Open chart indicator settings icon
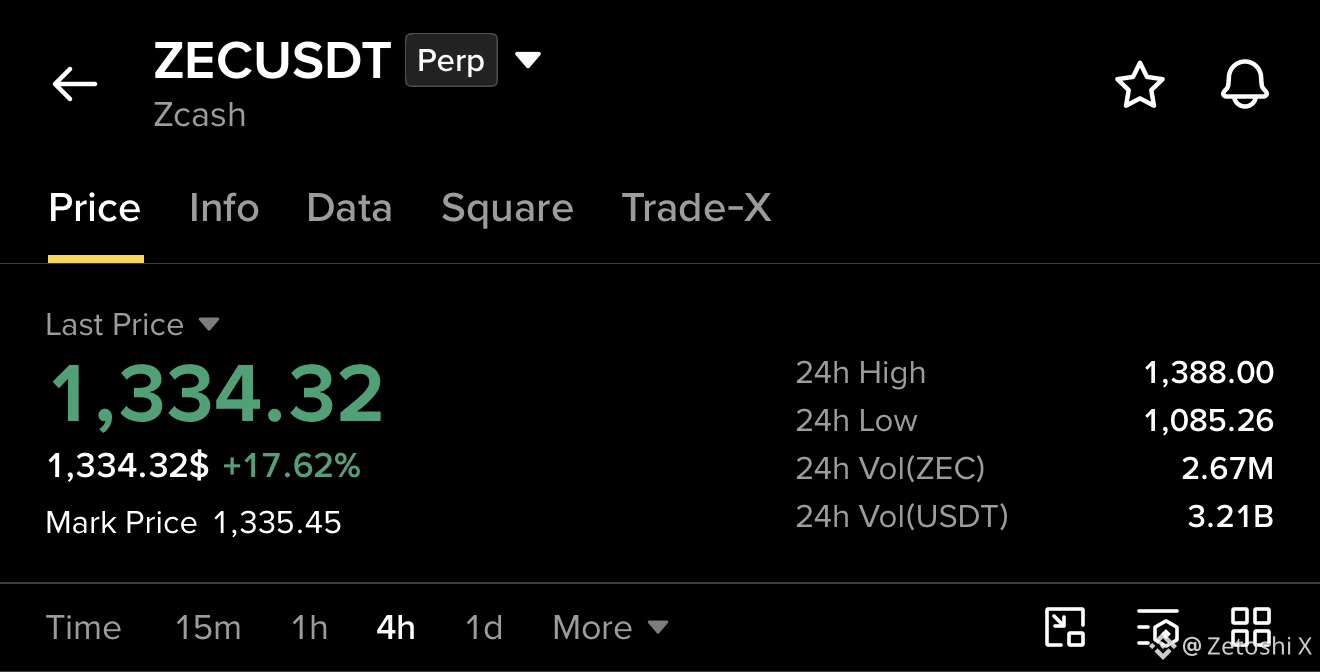Viewport: 1320px width, 672px height. [x=1158, y=629]
